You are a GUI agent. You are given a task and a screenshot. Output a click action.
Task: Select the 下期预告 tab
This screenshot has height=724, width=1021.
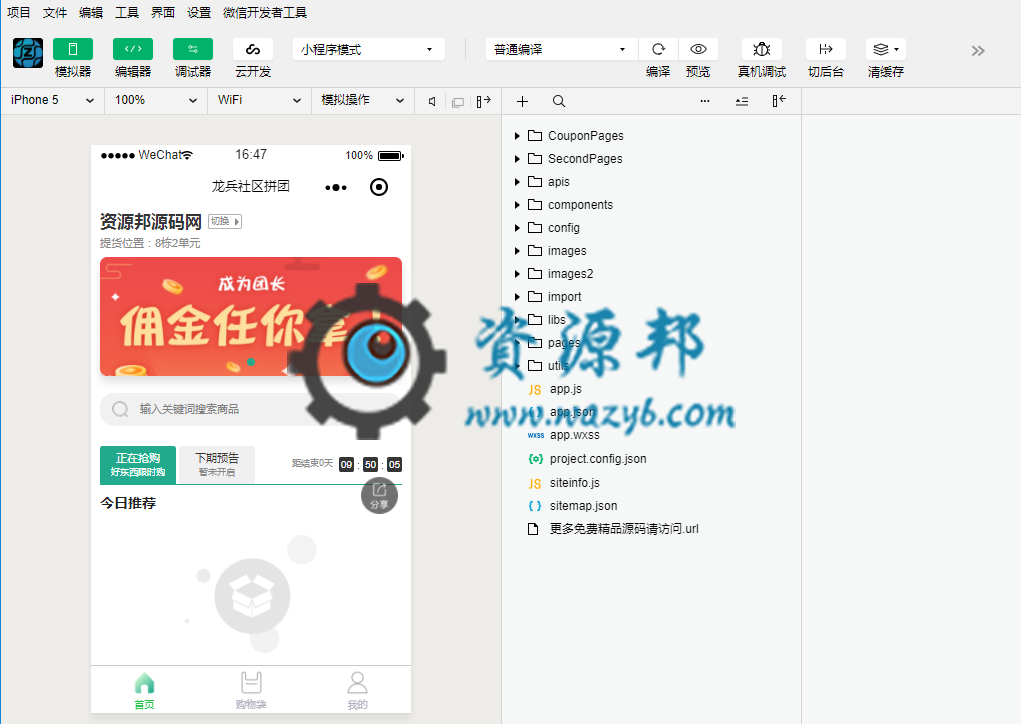point(217,465)
